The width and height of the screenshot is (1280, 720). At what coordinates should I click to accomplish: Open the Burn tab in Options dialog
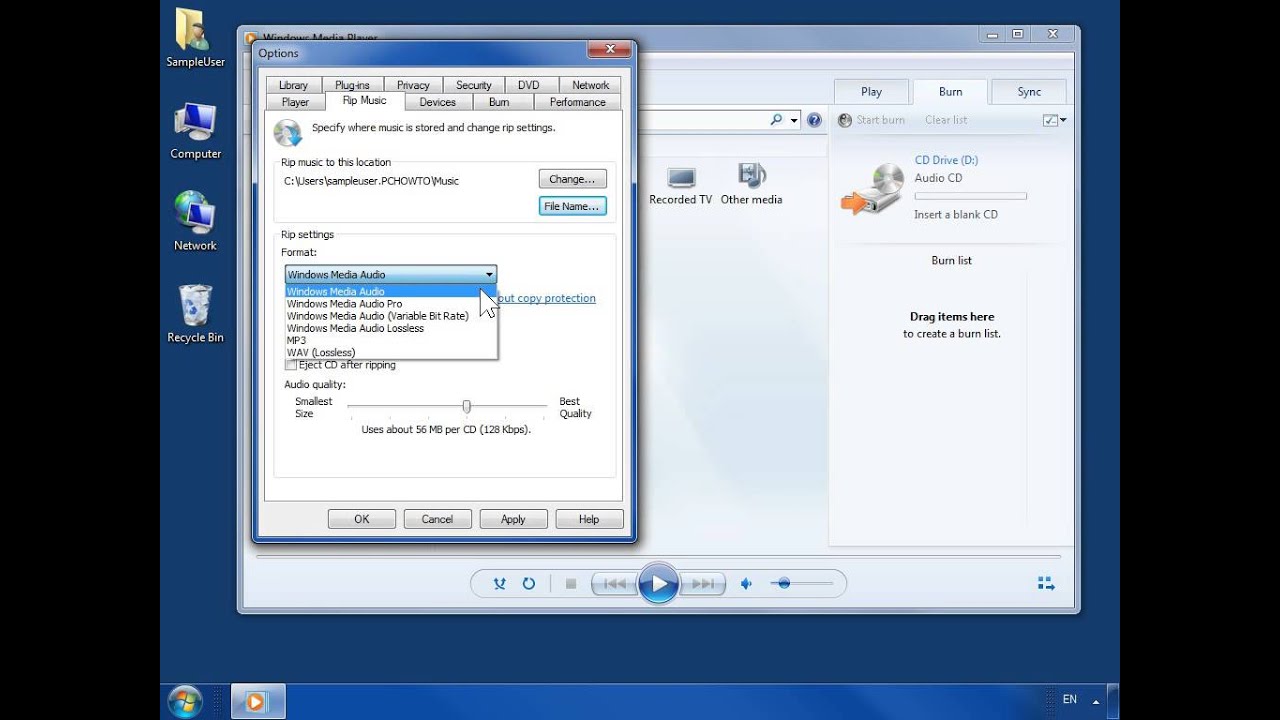coord(499,102)
